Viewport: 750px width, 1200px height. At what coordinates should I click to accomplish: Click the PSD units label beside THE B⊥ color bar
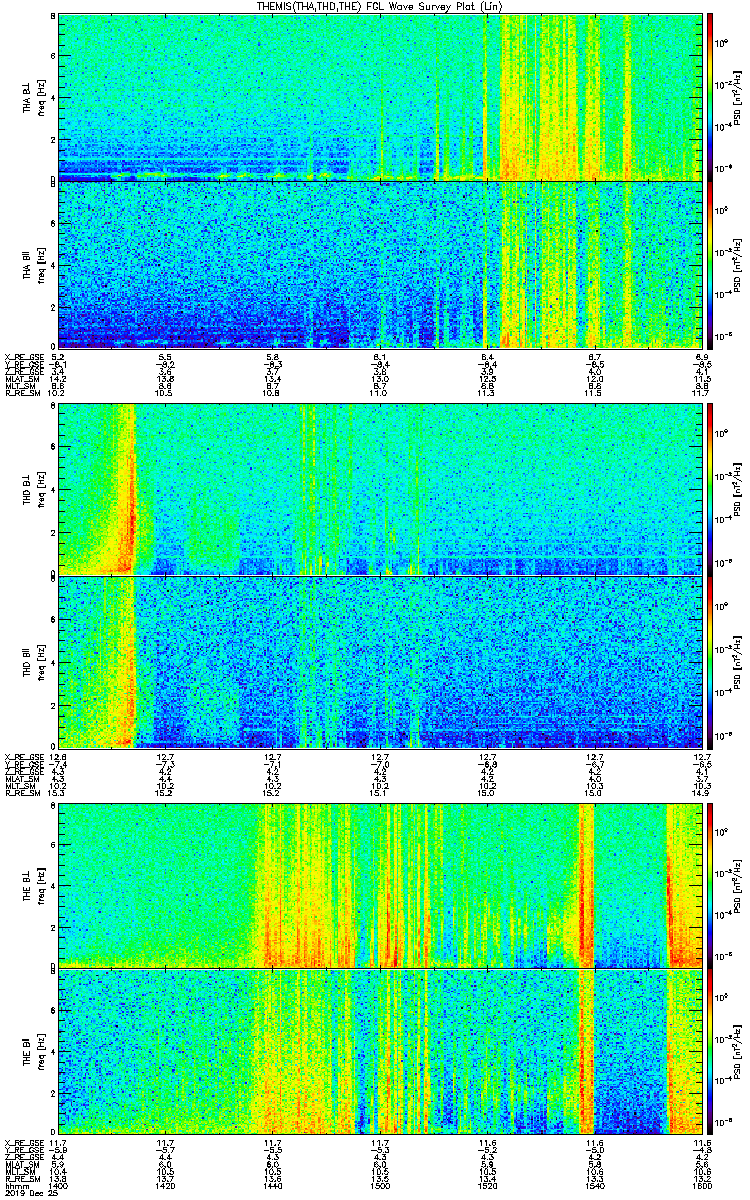739,885
